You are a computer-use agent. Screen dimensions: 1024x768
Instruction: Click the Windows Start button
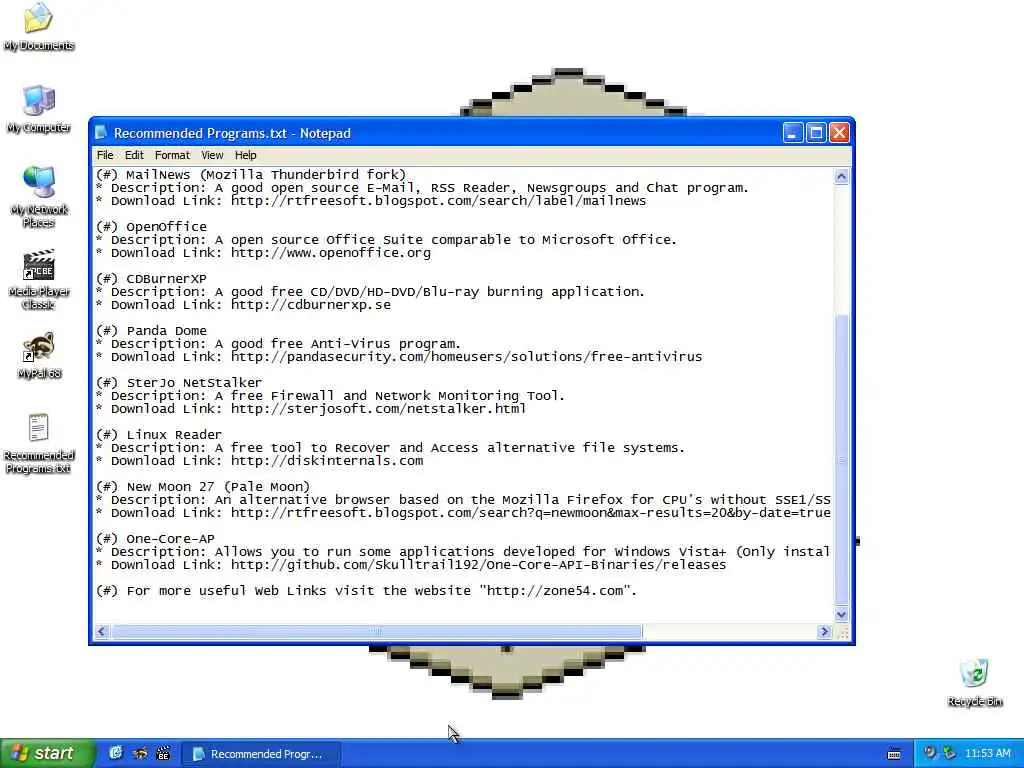pos(48,753)
